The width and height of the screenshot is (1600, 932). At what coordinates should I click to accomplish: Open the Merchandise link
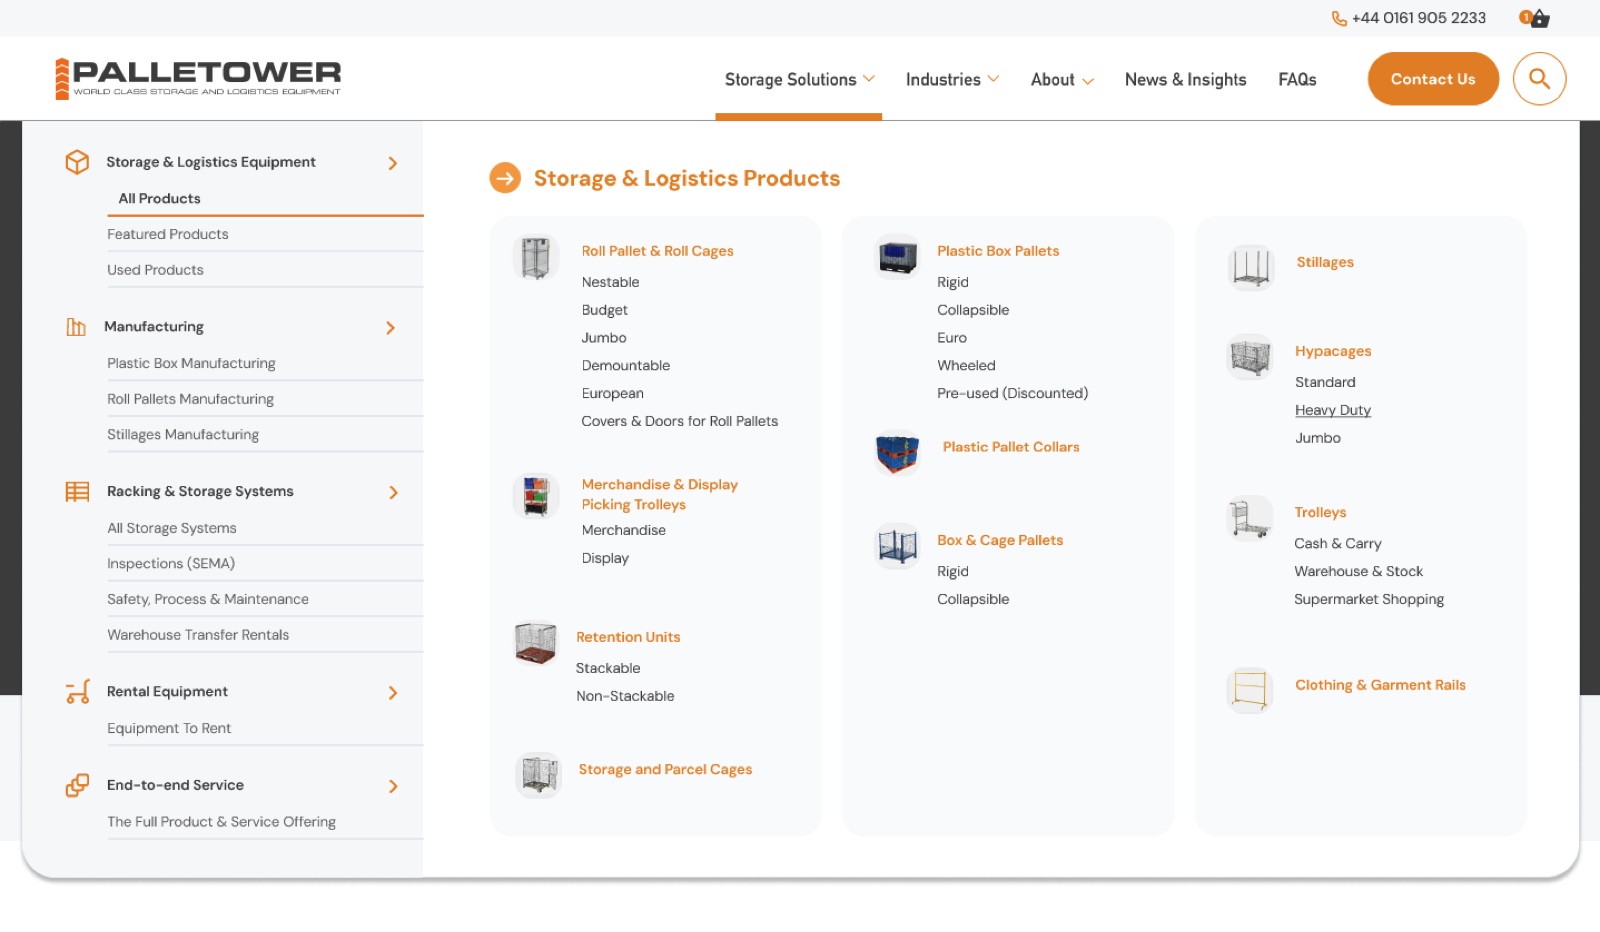point(624,530)
